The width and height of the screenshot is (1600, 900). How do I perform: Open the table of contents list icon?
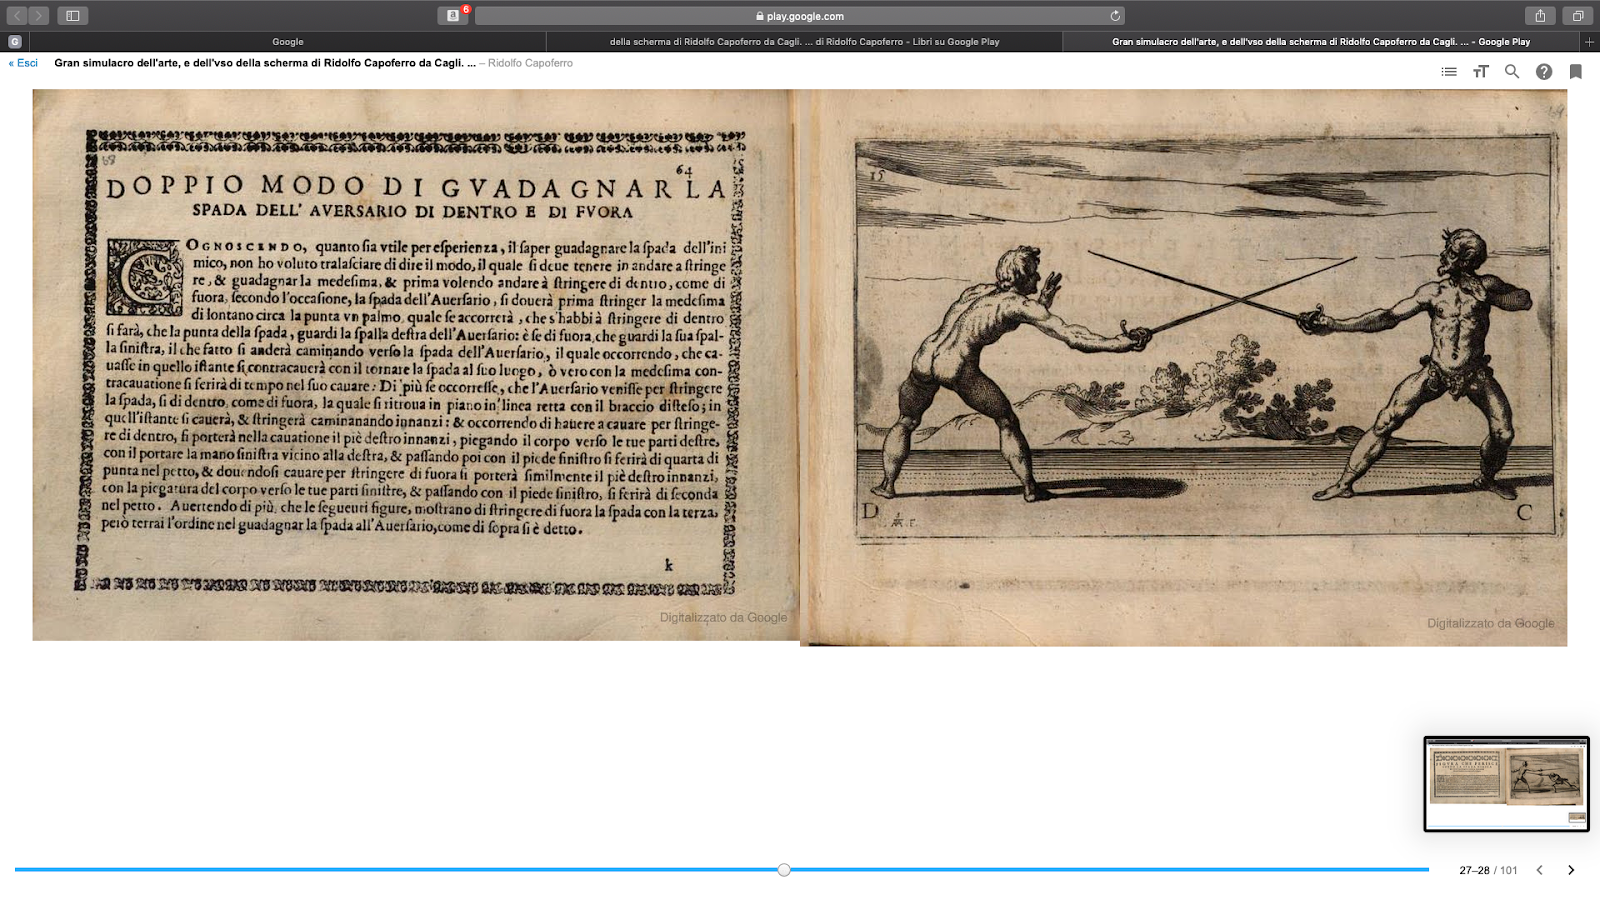pos(1449,72)
